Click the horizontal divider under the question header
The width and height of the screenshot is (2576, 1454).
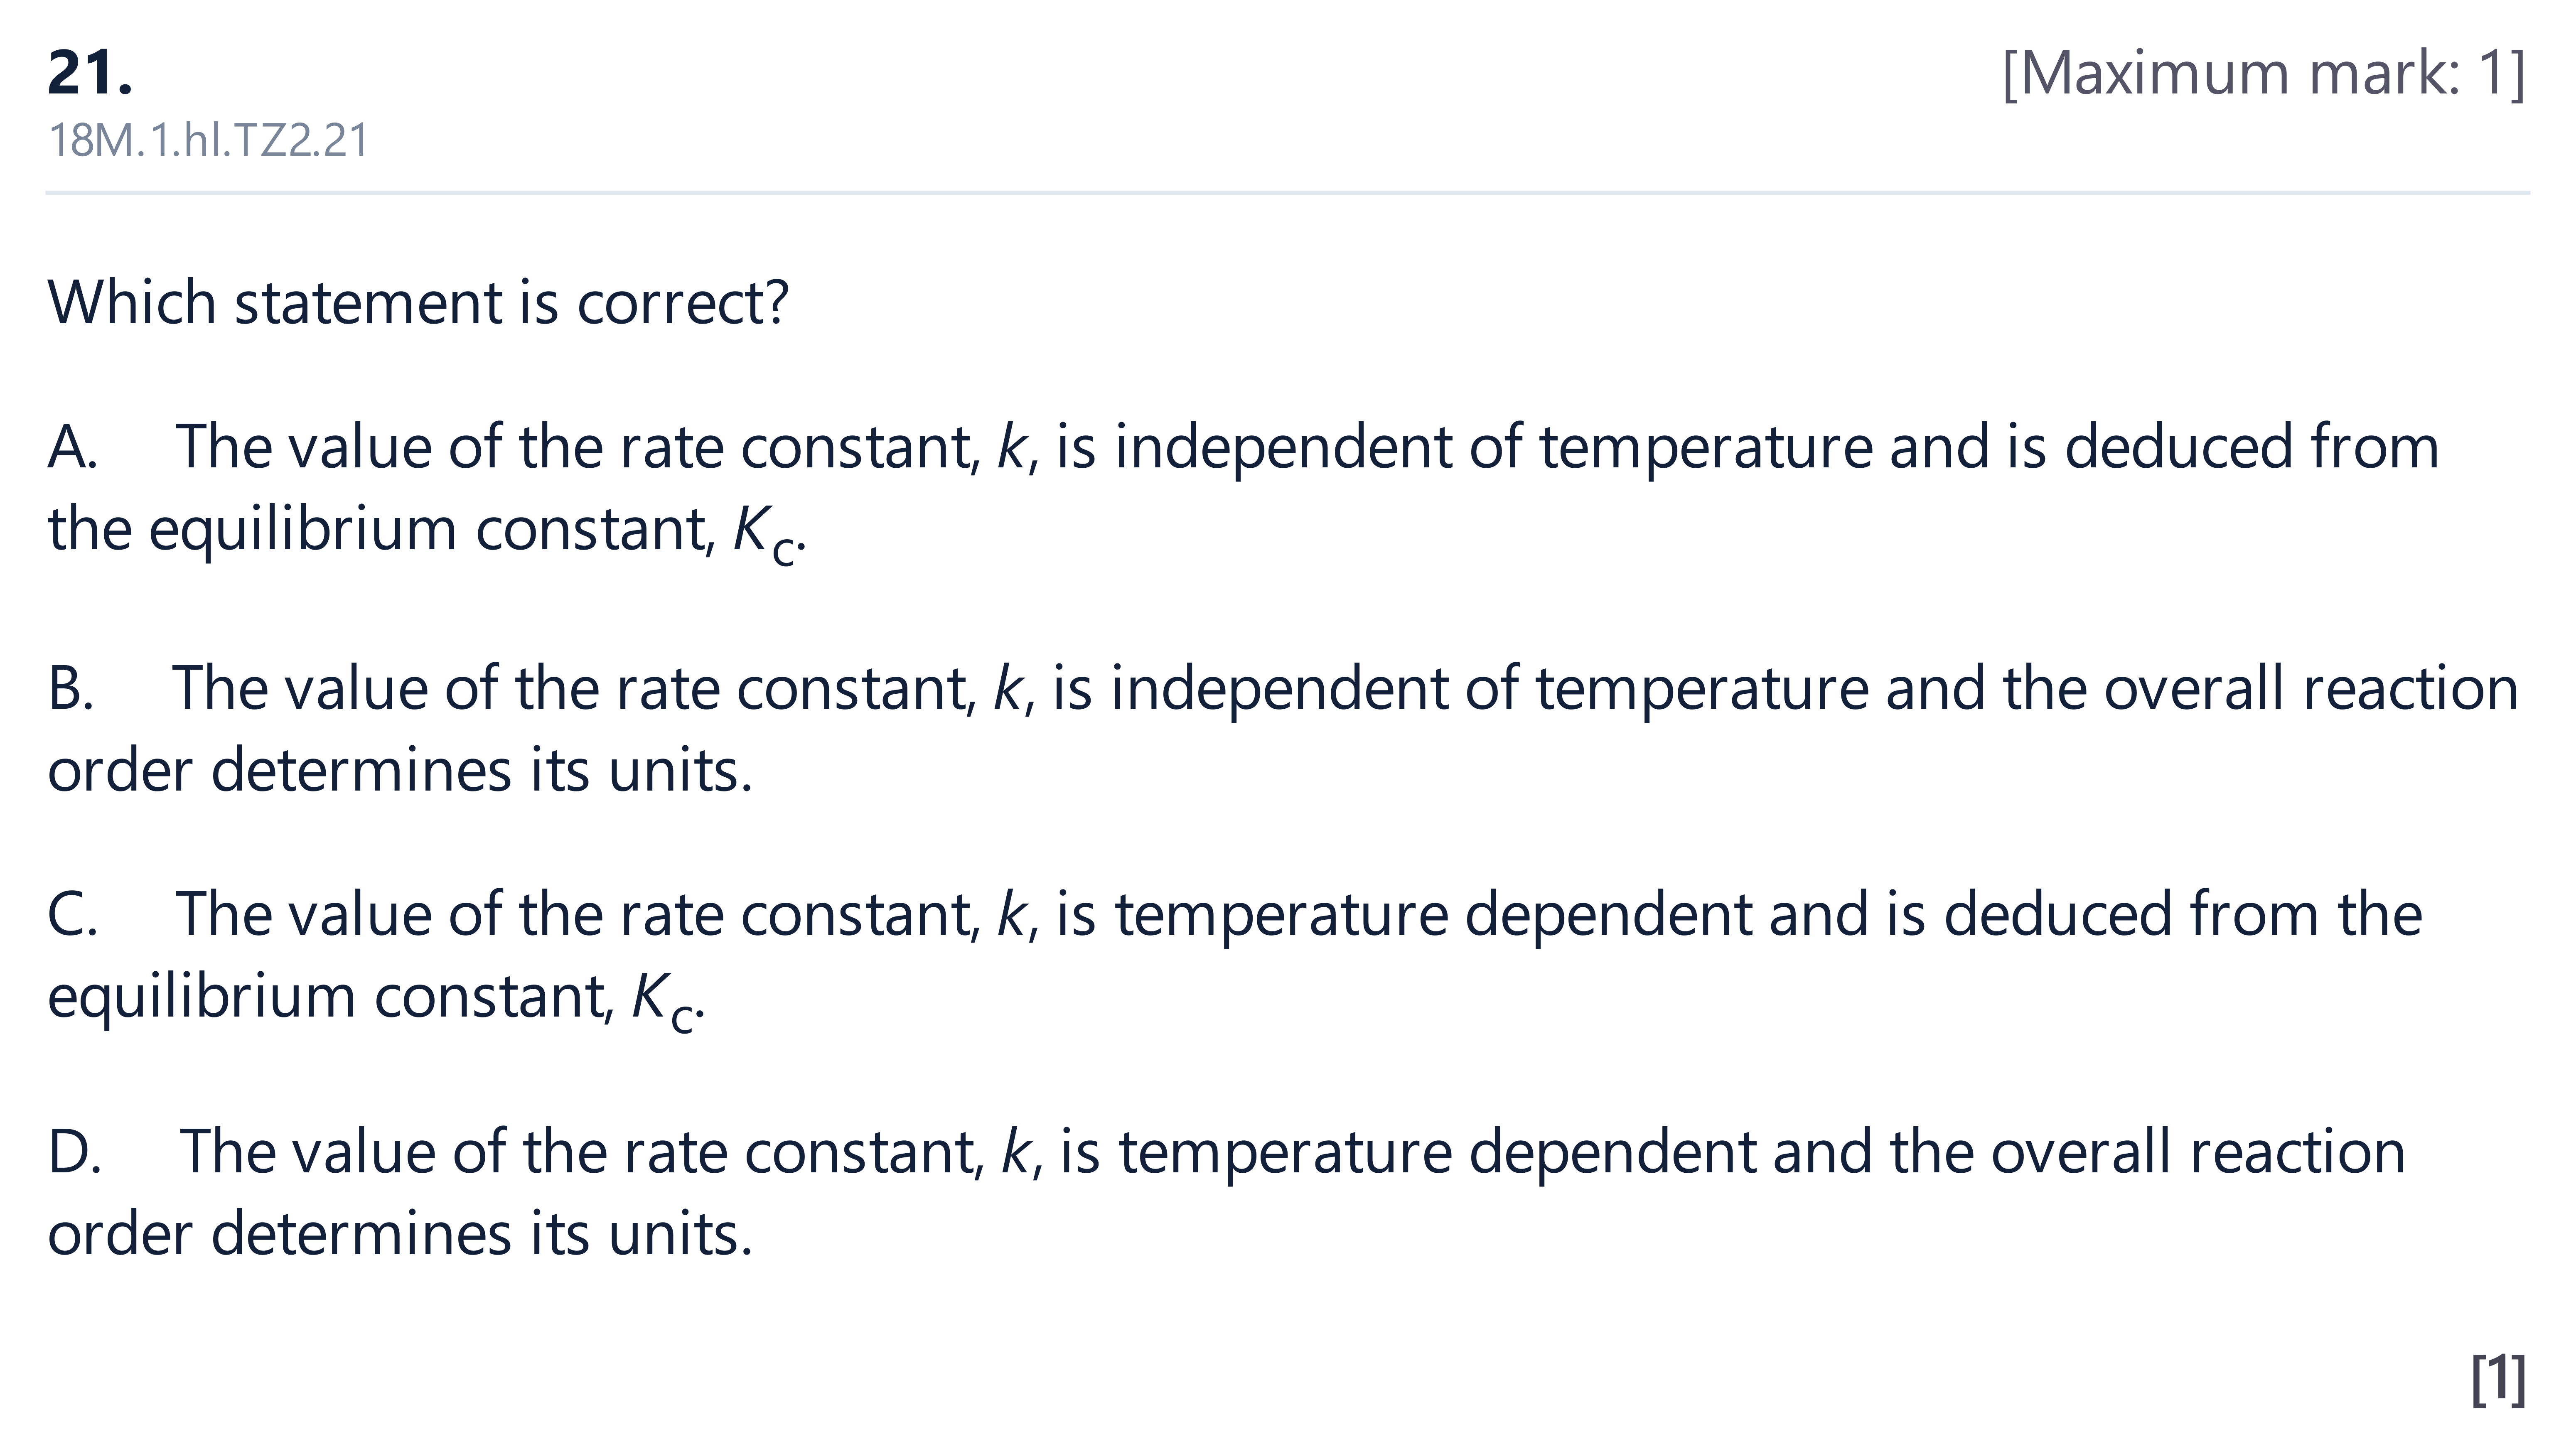coord(1288,192)
